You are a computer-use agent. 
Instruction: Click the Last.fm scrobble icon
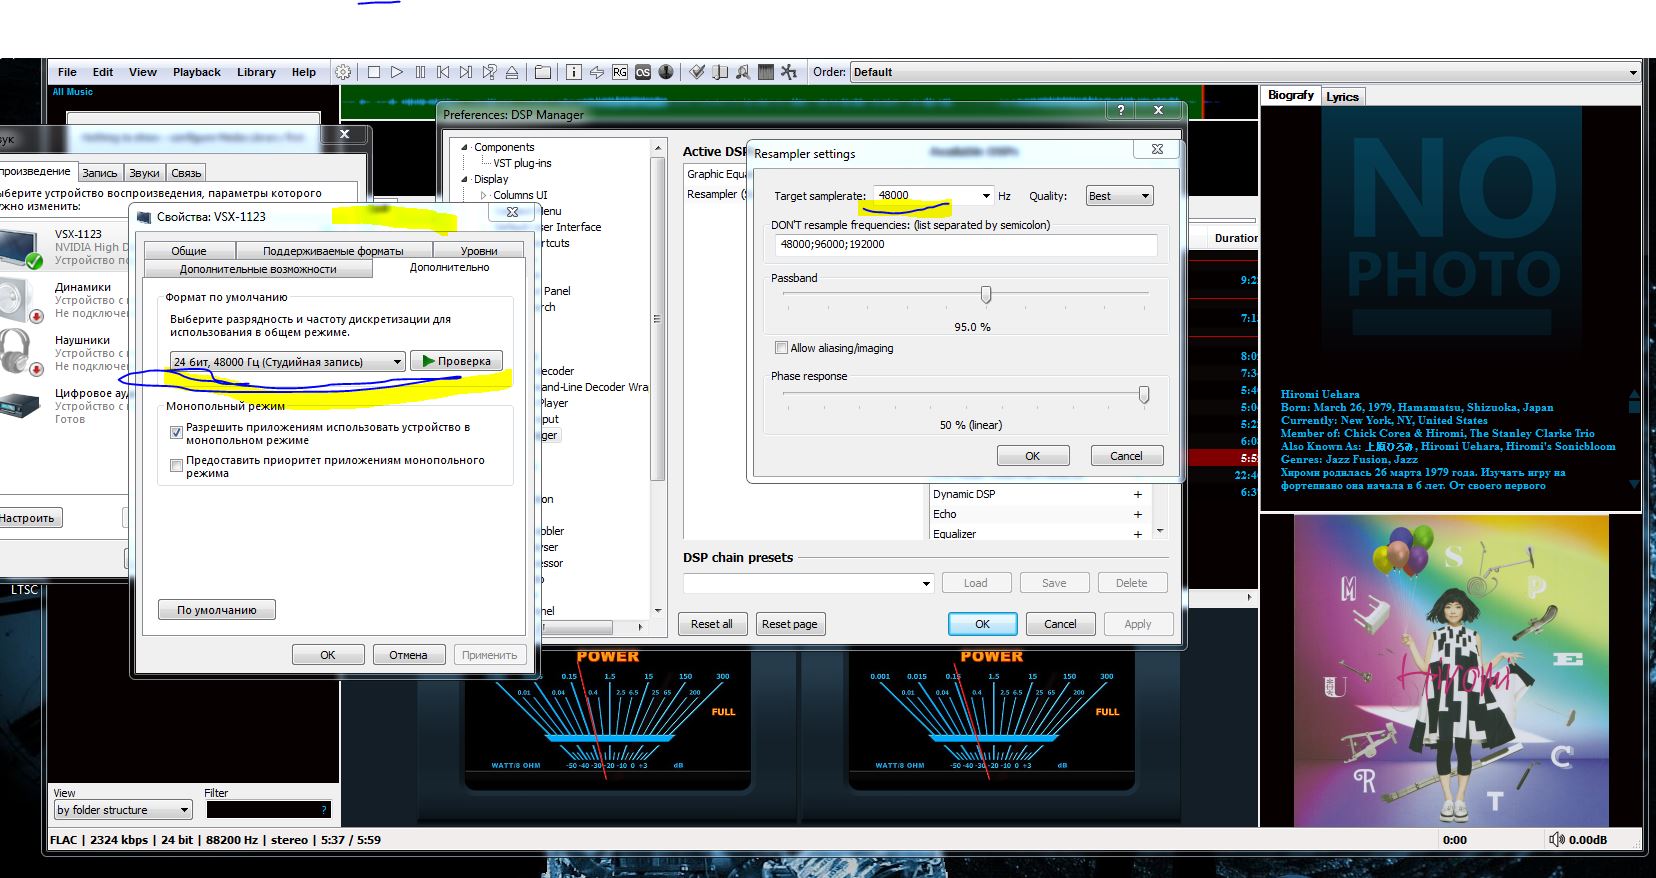point(643,72)
